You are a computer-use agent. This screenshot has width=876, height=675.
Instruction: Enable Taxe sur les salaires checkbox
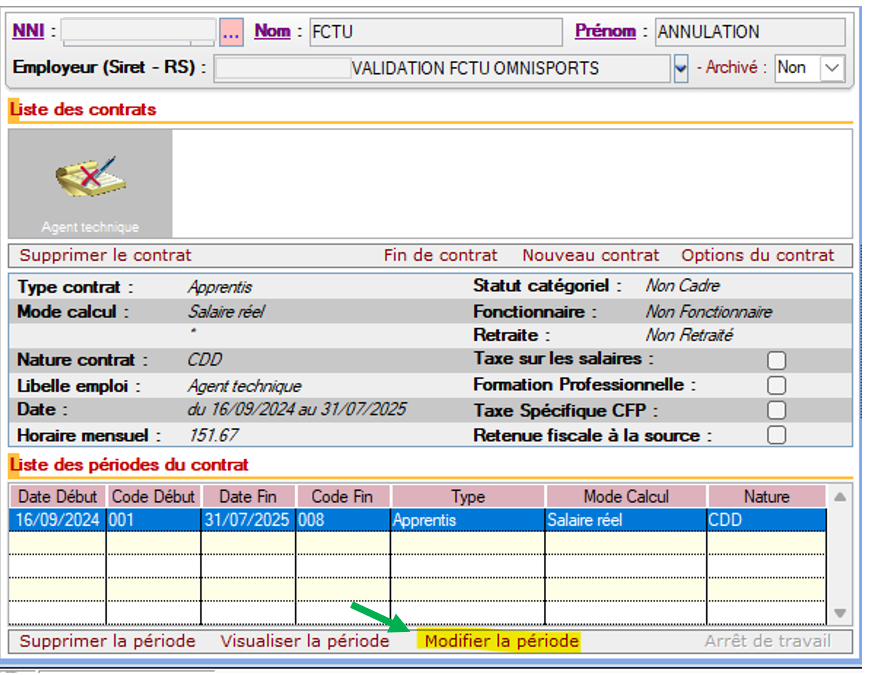tap(776, 360)
